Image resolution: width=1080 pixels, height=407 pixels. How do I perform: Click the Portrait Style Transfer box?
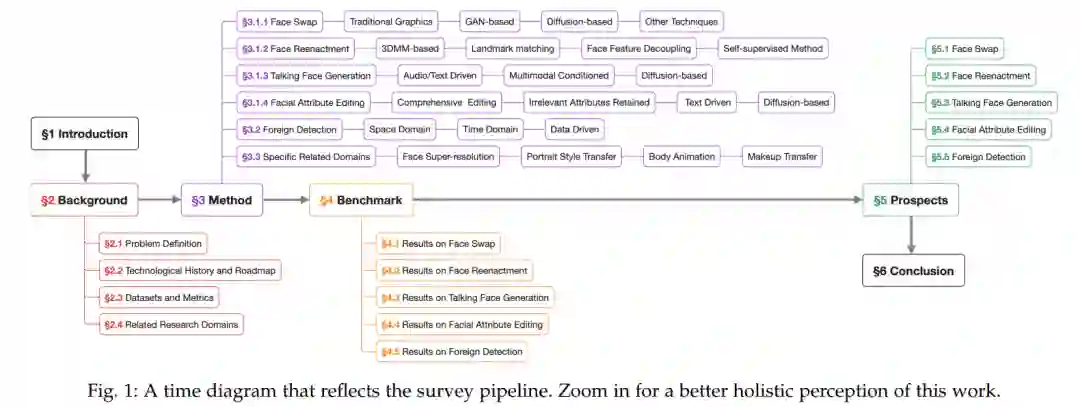[x=571, y=156]
